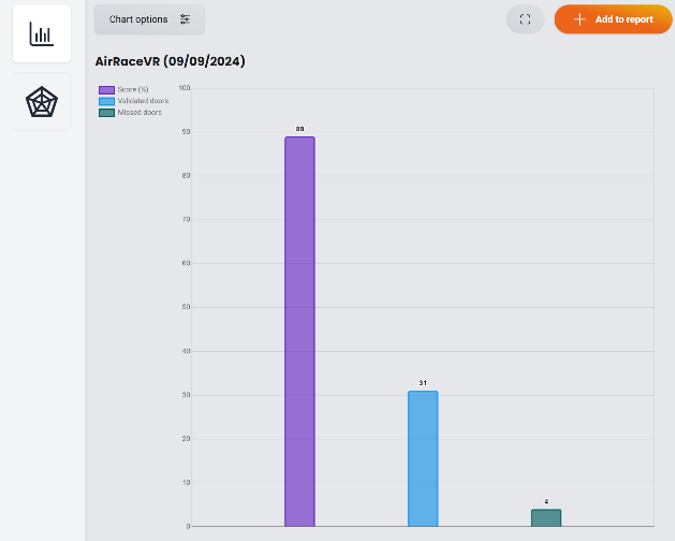Click the 4 data label above teal bar
Image resolution: width=675 pixels, height=541 pixels.
pyautogui.click(x=546, y=501)
